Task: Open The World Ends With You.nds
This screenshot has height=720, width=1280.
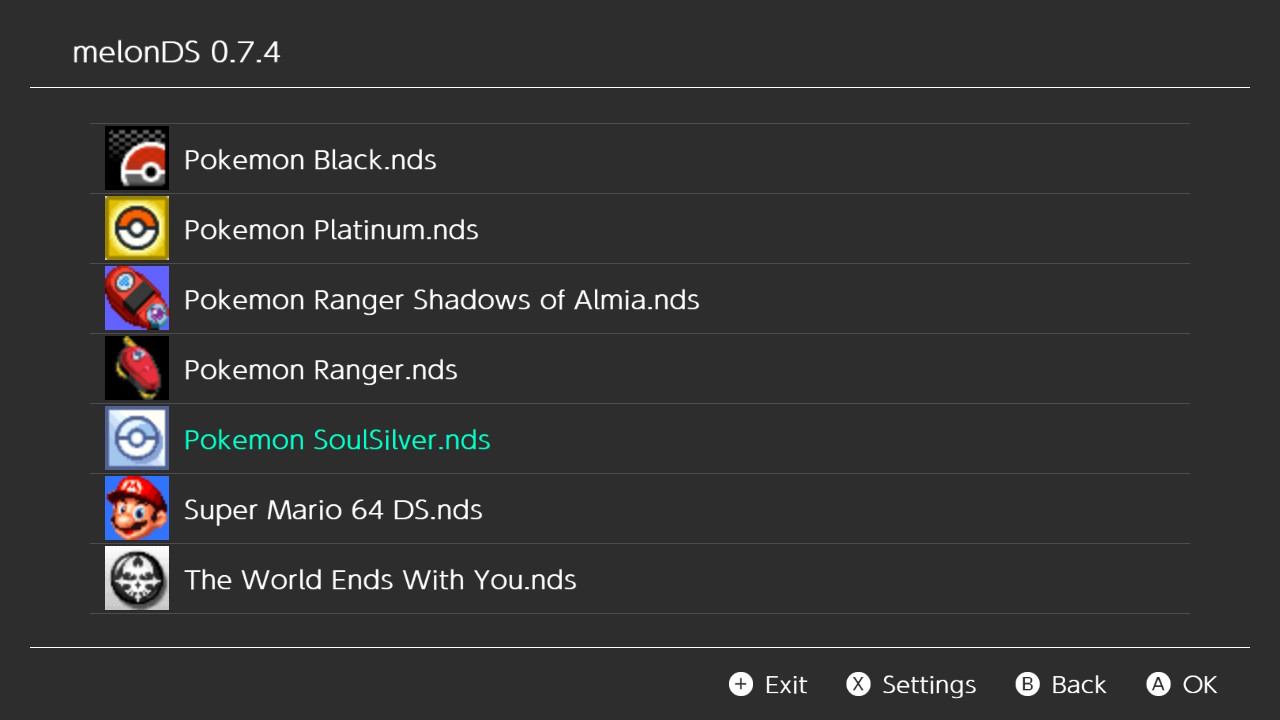Action: coord(380,580)
